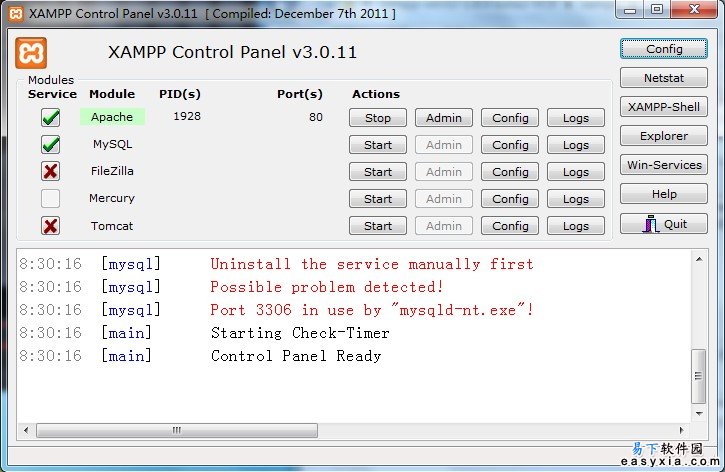Viewport: 725px width, 472px height.
Task: Minimize the XAMPP window
Action: click(x=630, y=10)
